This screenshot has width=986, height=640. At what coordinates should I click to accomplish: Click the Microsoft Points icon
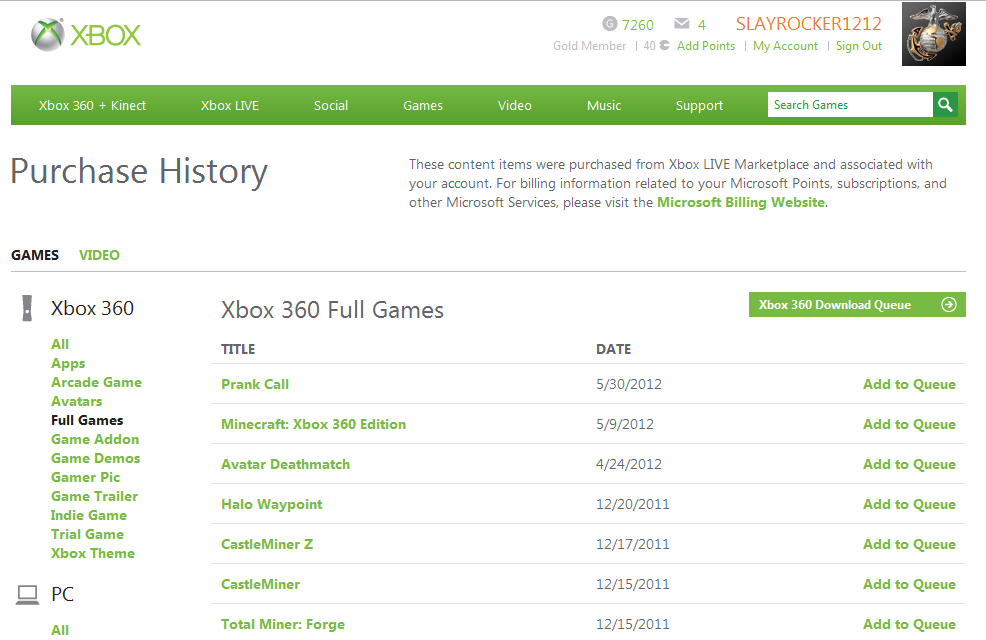[x=664, y=45]
